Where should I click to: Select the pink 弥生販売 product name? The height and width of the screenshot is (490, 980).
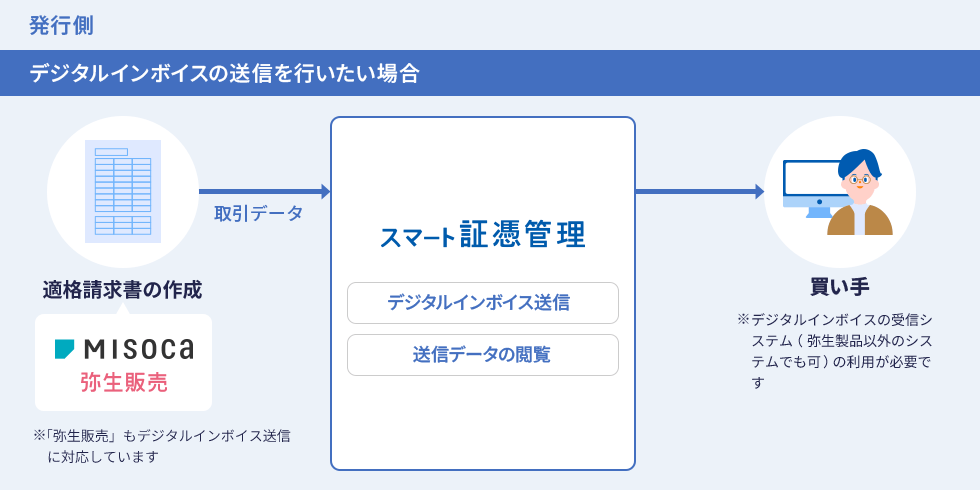point(123,383)
